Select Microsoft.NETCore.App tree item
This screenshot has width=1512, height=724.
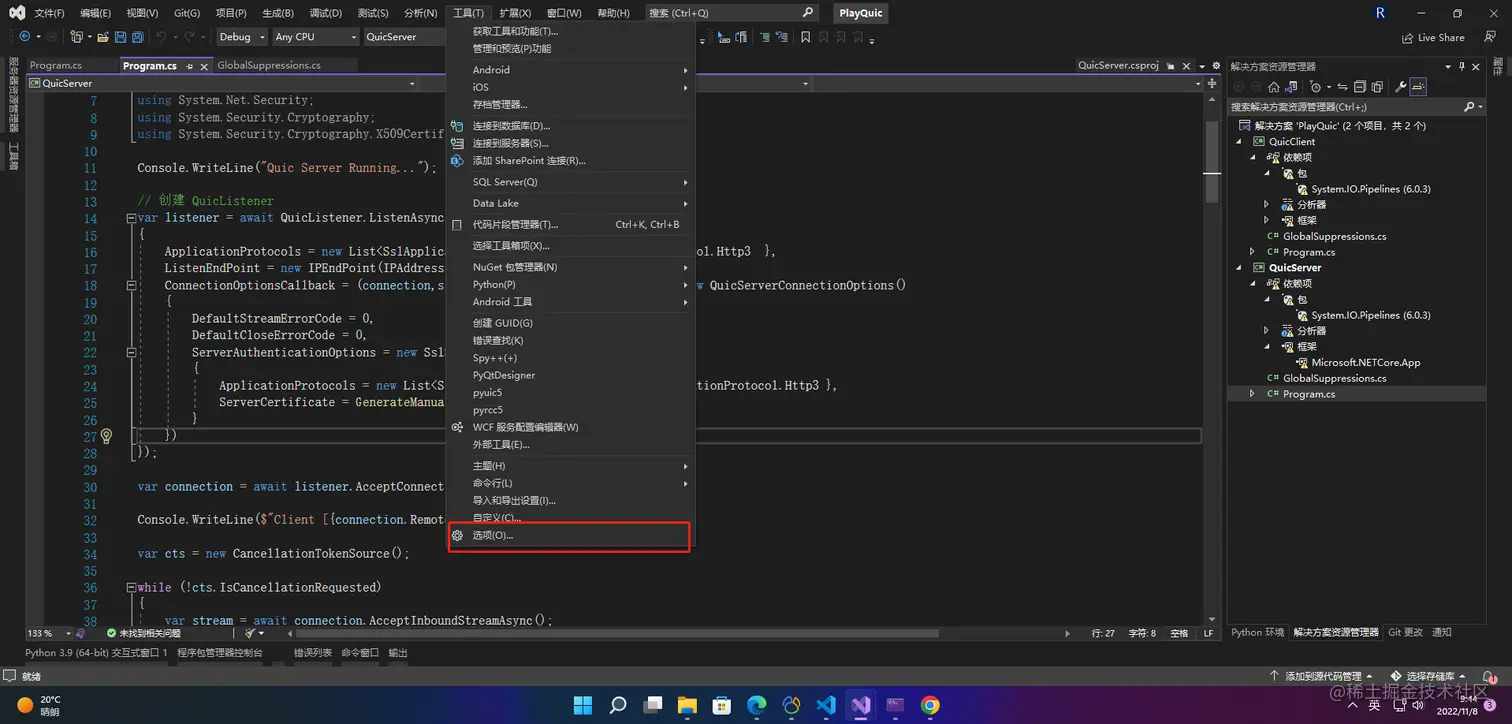[1365, 363]
